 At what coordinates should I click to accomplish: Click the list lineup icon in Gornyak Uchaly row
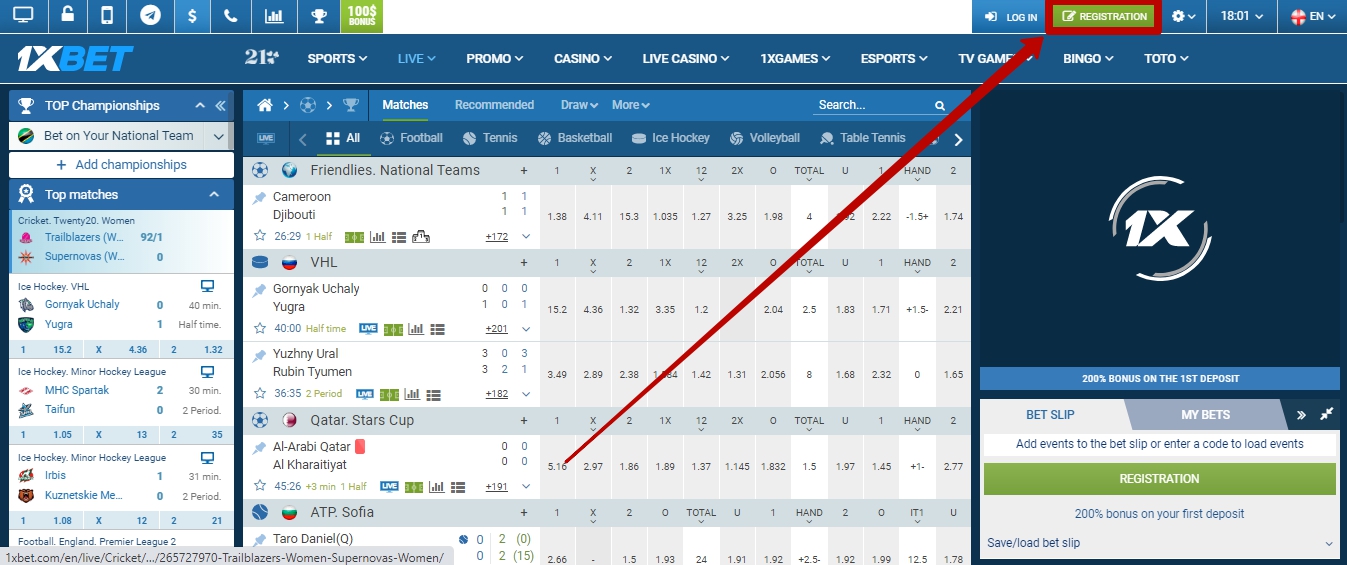click(x=437, y=329)
